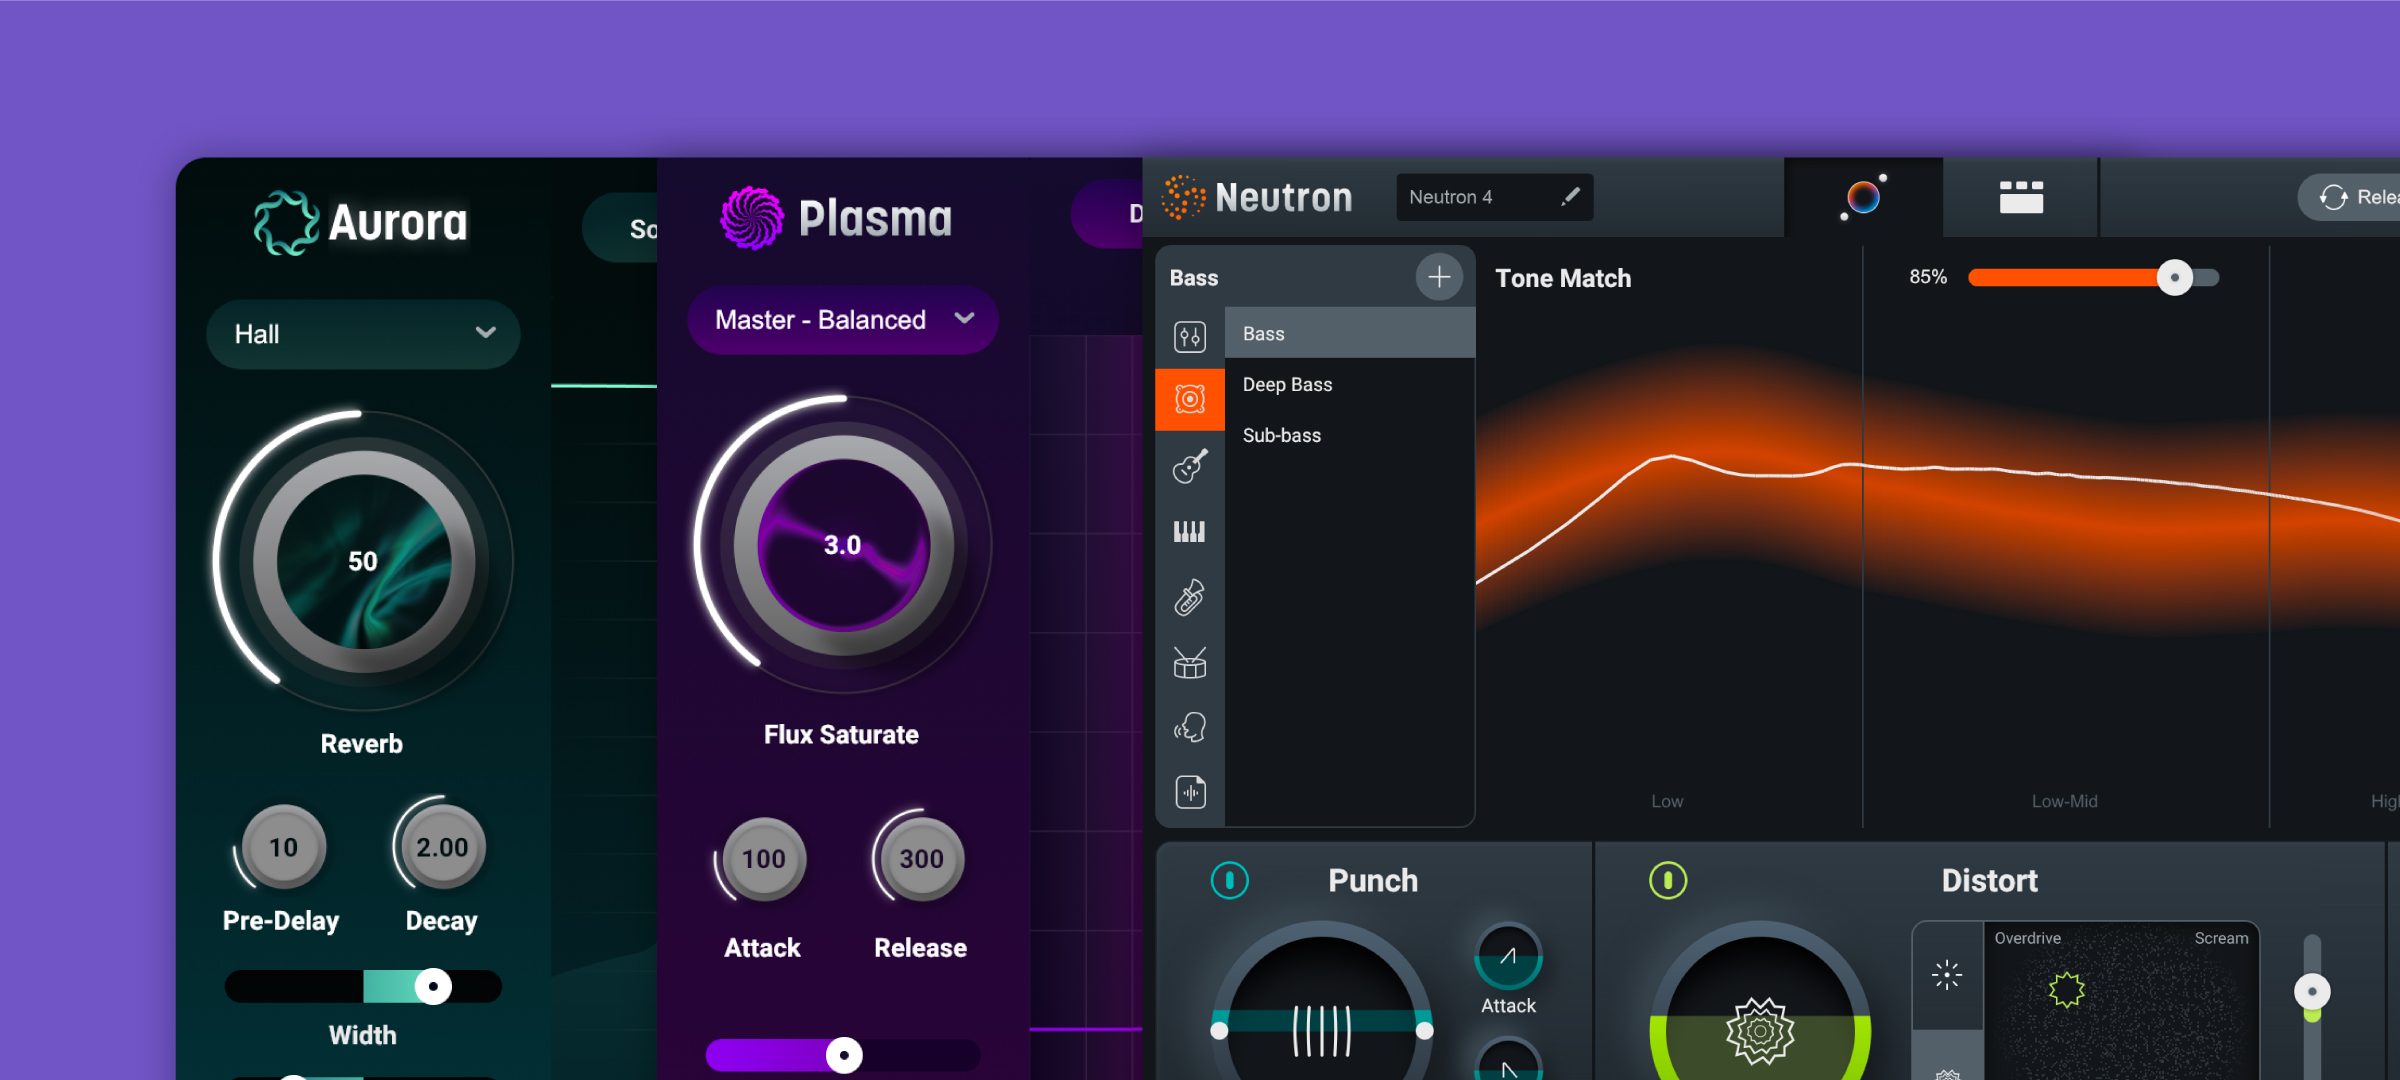The height and width of the screenshot is (1080, 2400).
Task: Select the drums category icon
Action: 1190,662
